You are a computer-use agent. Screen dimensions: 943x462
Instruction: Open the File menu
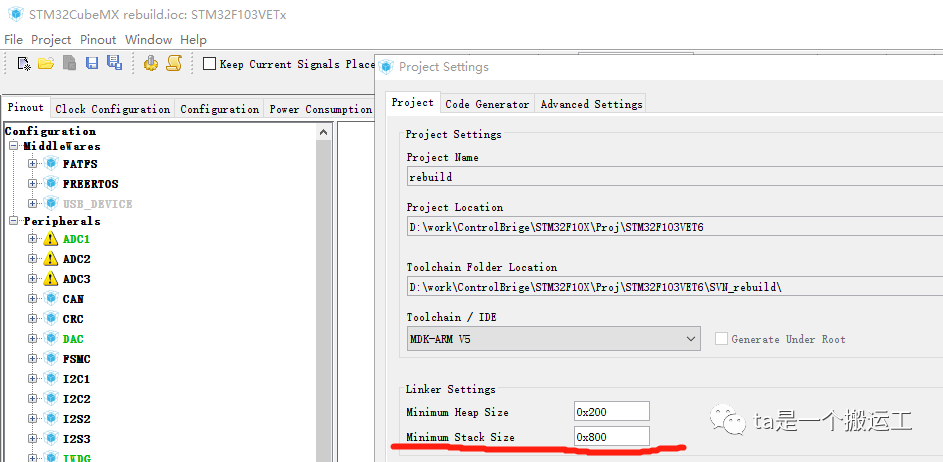tap(13, 40)
